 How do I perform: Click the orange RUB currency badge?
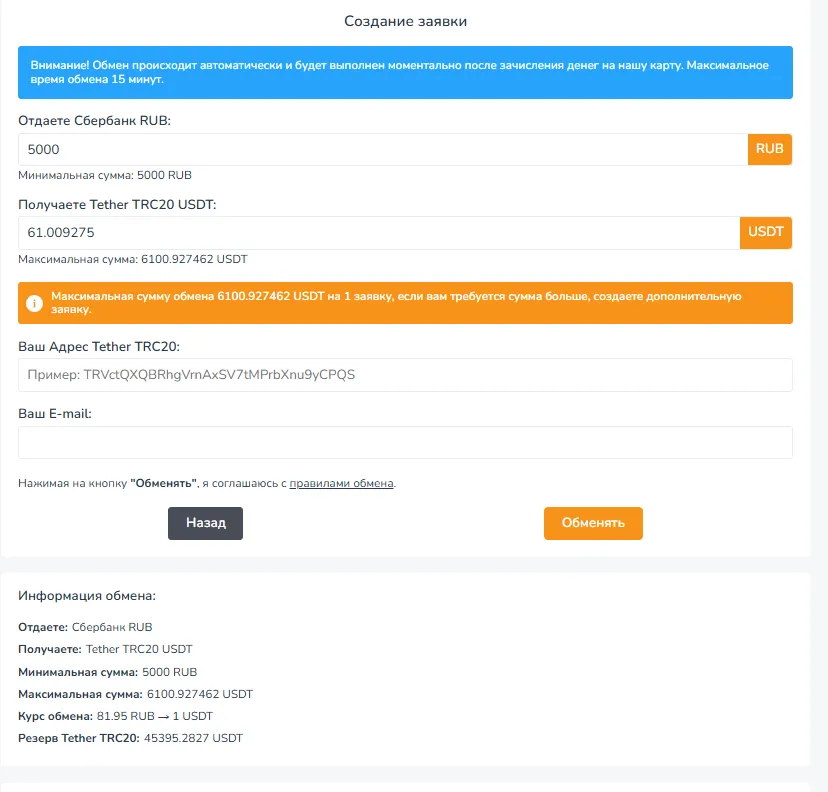(769, 149)
